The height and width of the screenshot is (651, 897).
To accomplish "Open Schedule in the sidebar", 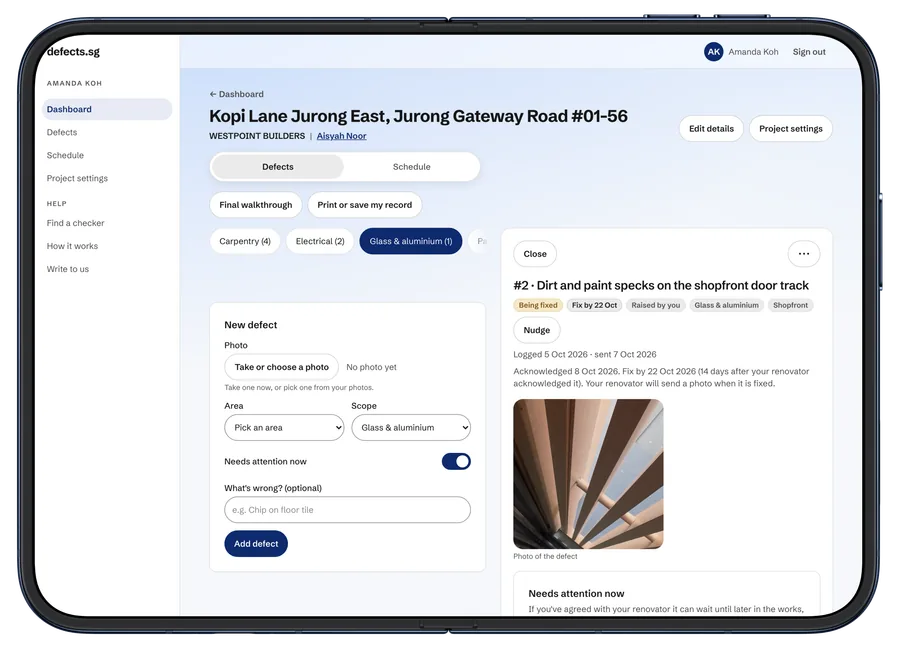I will click(x=65, y=155).
